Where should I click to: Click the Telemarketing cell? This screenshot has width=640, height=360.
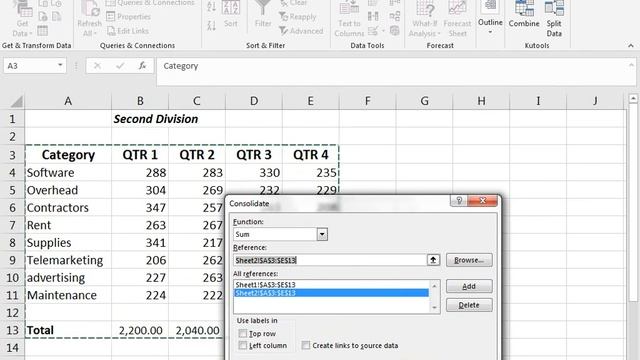68,260
